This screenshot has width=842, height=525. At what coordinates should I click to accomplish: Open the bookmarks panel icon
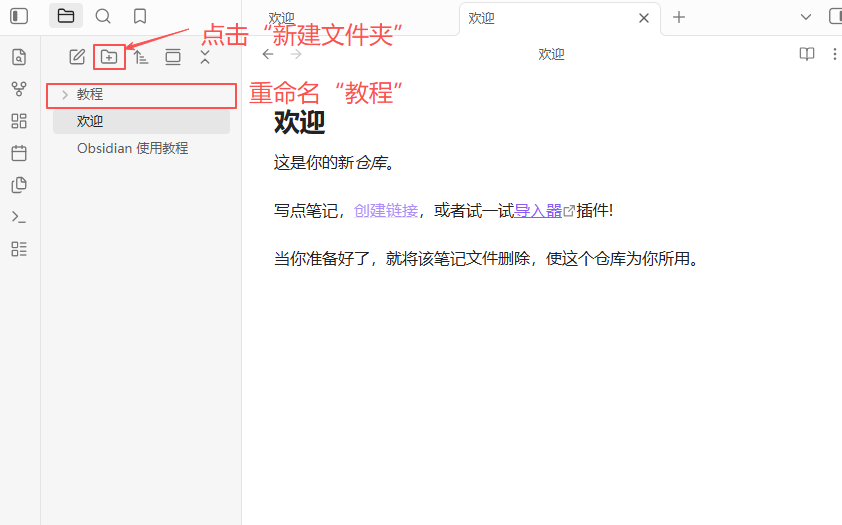140,16
